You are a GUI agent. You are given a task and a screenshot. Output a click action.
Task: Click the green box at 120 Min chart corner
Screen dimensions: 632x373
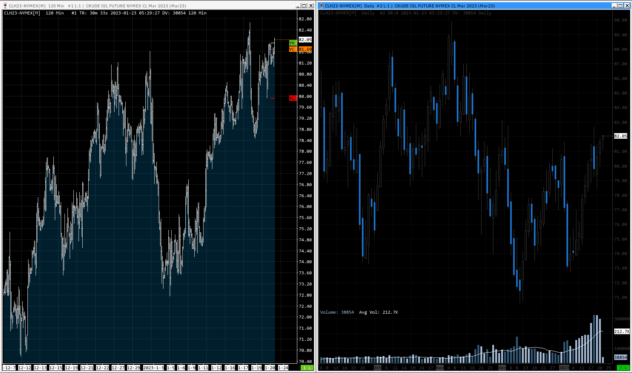tap(307, 368)
